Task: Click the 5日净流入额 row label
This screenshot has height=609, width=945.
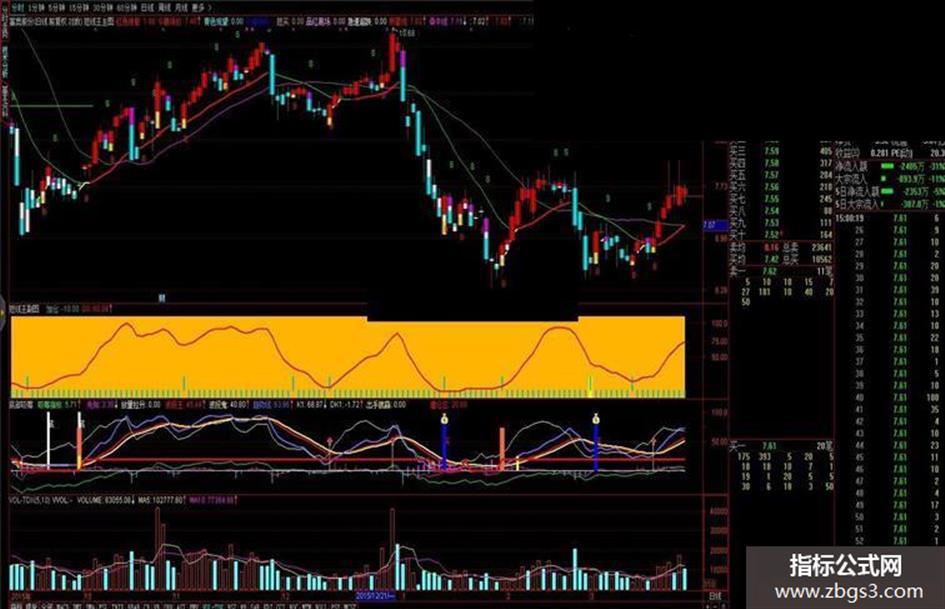Action: click(x=857, y=191)
